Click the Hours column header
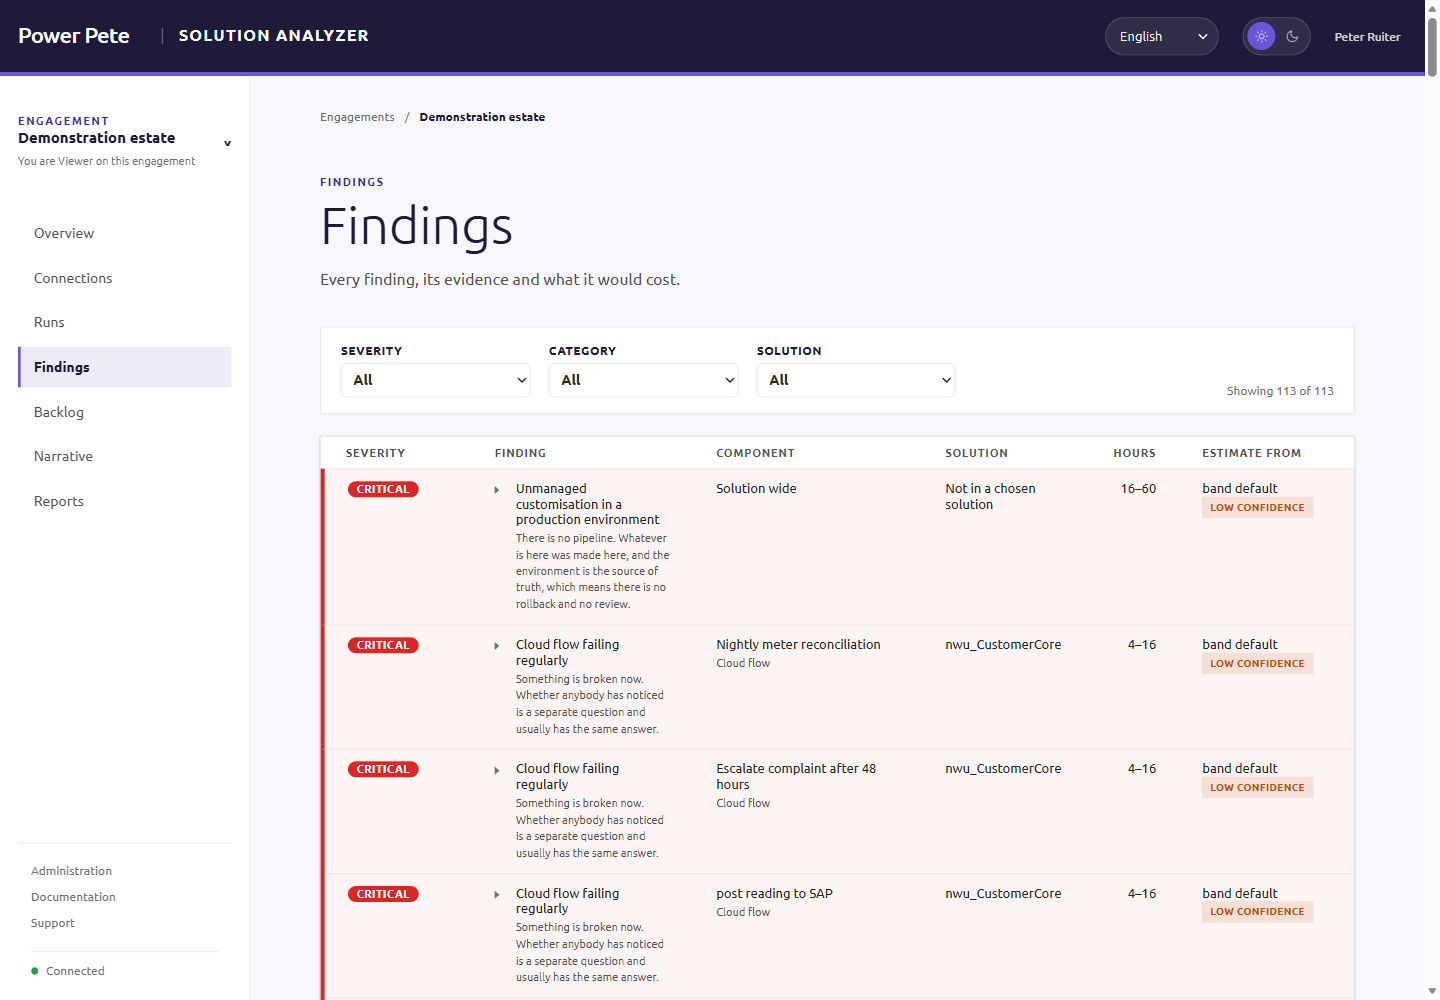Image resolution: width=1440 pixels, height=1000 pixels. tap(1134, 453)
